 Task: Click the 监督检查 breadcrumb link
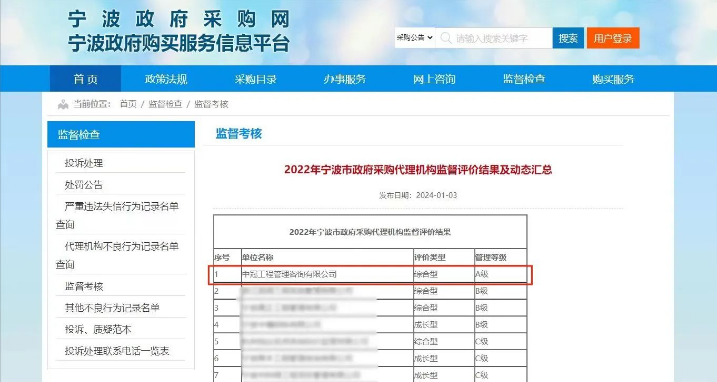[x=165, y=104]
